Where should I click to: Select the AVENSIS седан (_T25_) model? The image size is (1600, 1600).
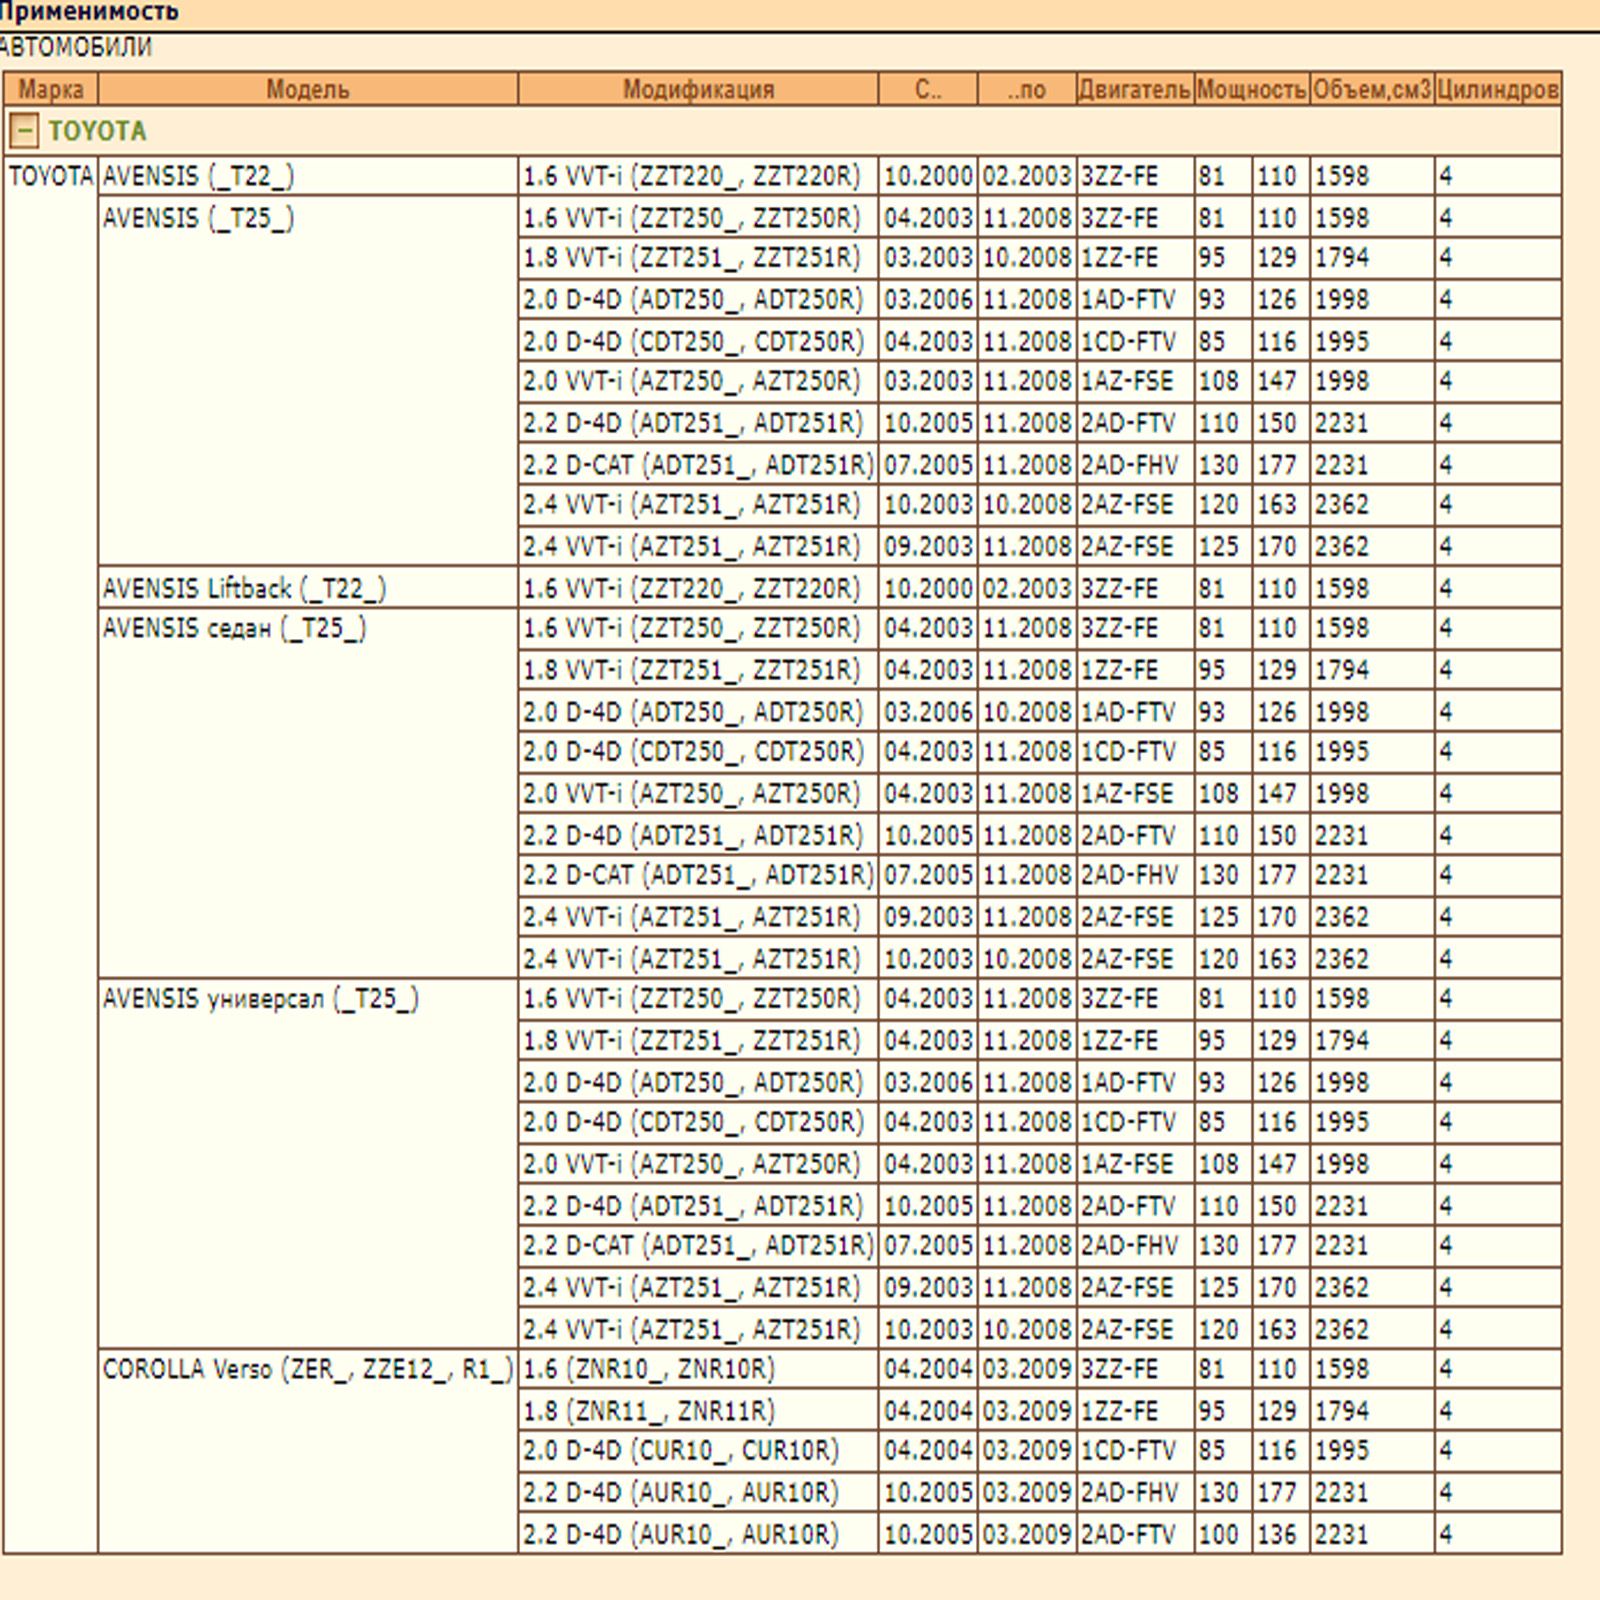tap(234, 629)
